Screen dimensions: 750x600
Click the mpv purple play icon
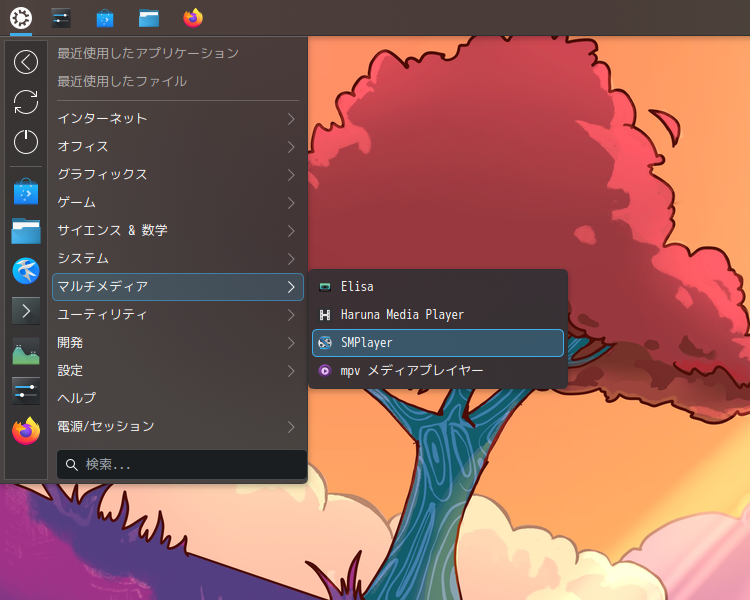click(325, 371)
